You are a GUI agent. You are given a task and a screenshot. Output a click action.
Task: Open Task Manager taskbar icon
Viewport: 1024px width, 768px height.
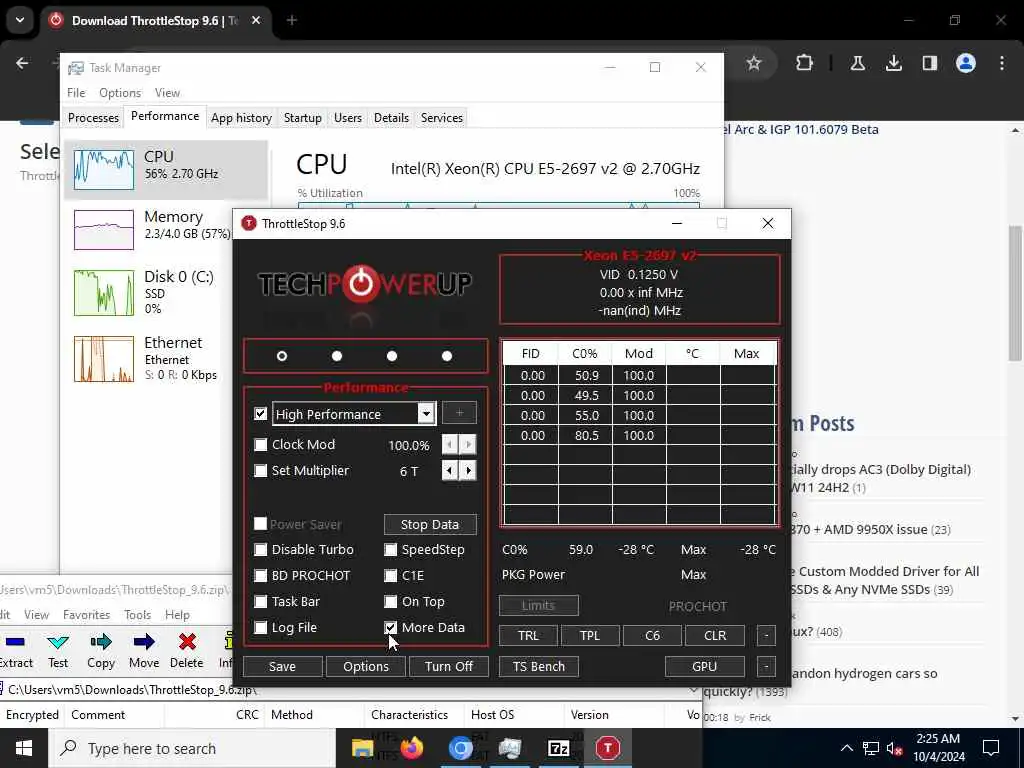(509, 748)
